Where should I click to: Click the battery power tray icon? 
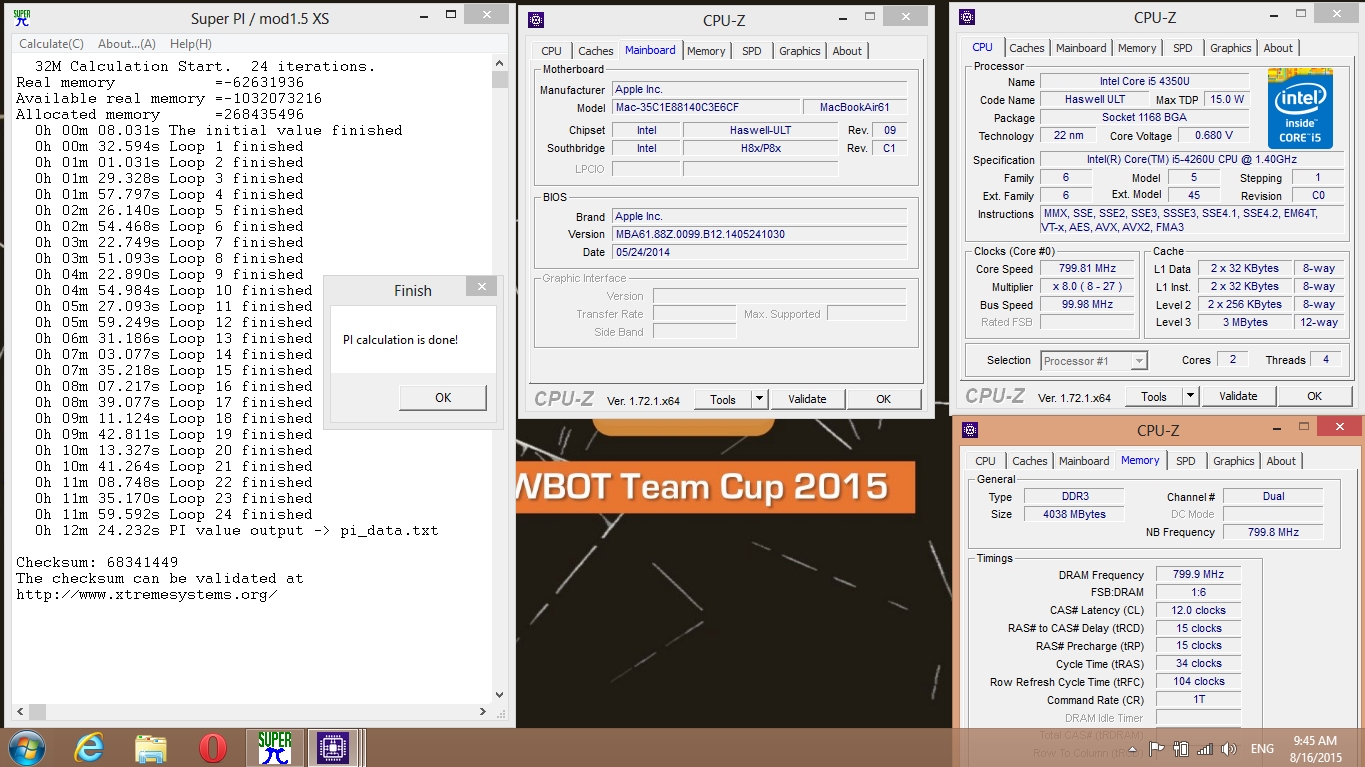point(1181,748)
